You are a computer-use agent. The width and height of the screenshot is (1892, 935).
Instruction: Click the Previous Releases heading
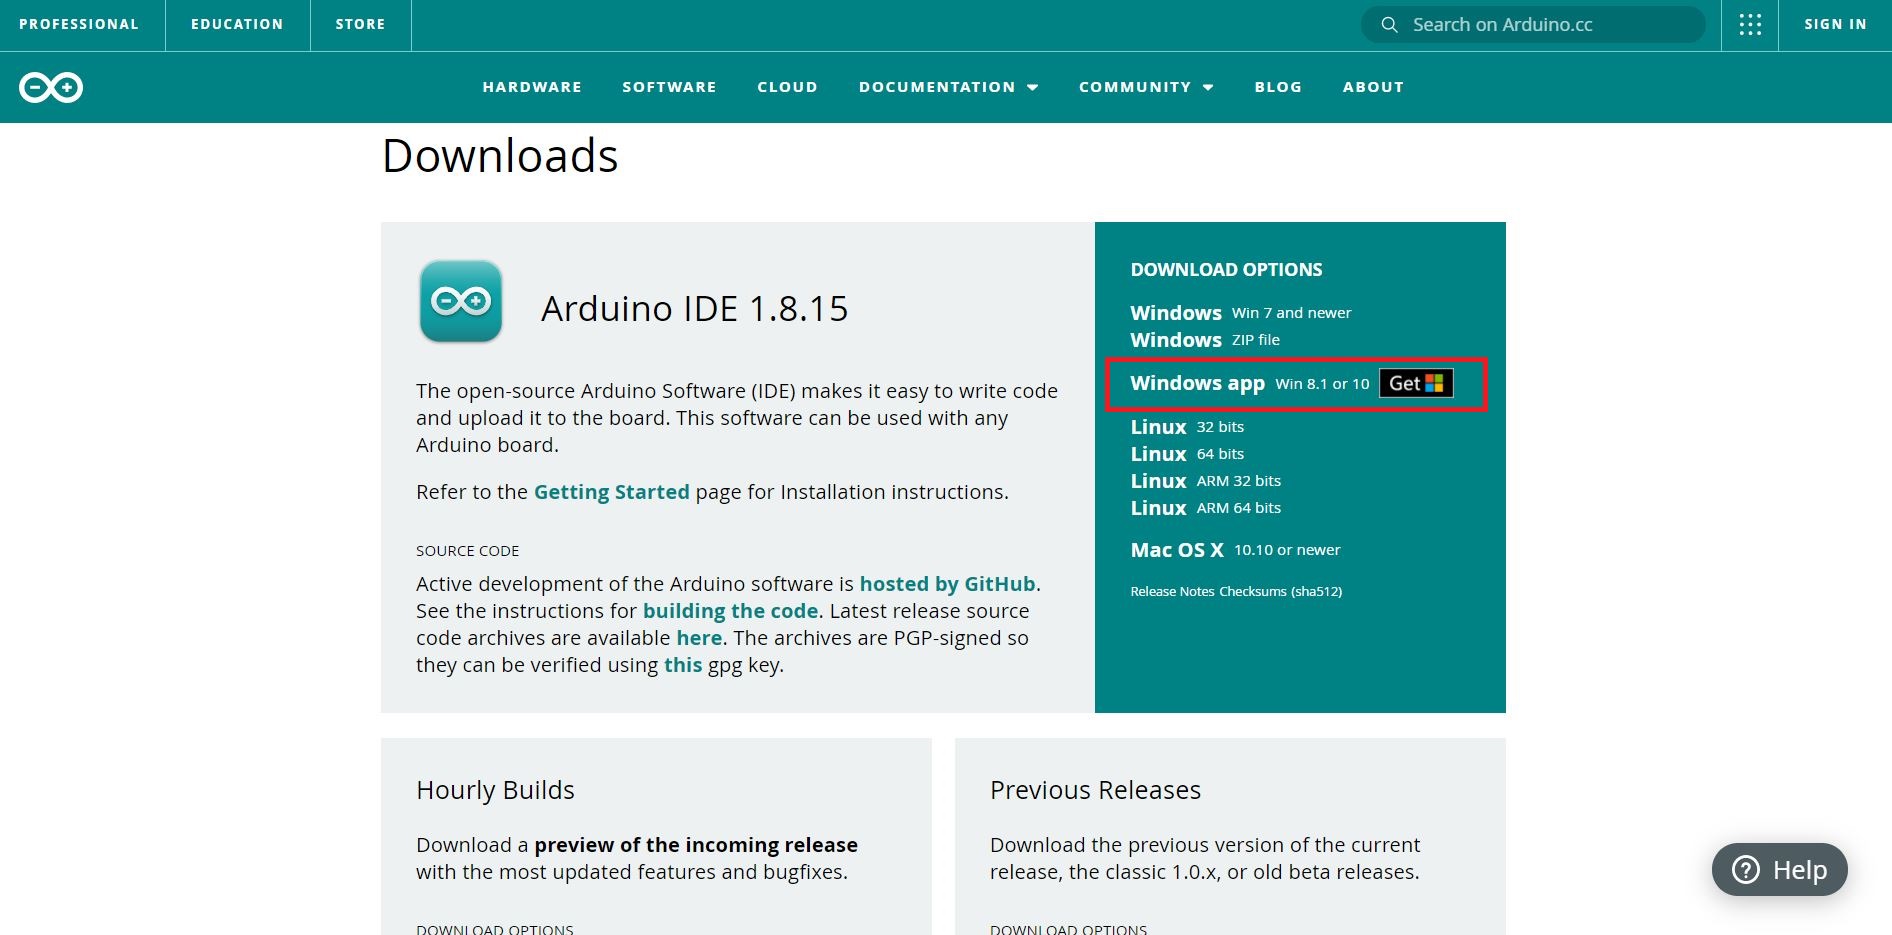coord(1095,790)
